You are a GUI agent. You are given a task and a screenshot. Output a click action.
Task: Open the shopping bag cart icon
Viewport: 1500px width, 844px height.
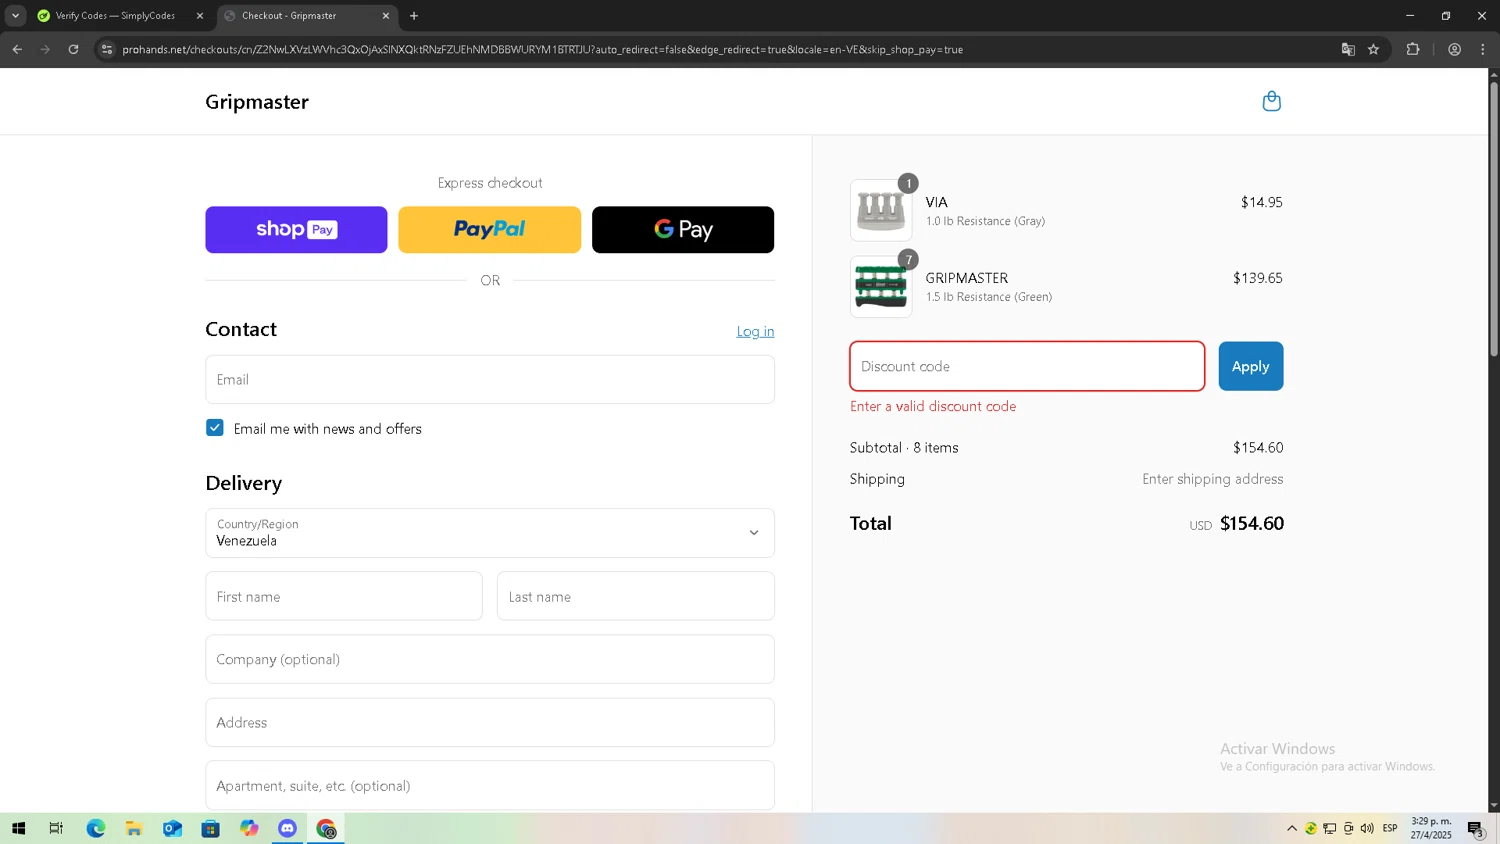pos(1271,101)
